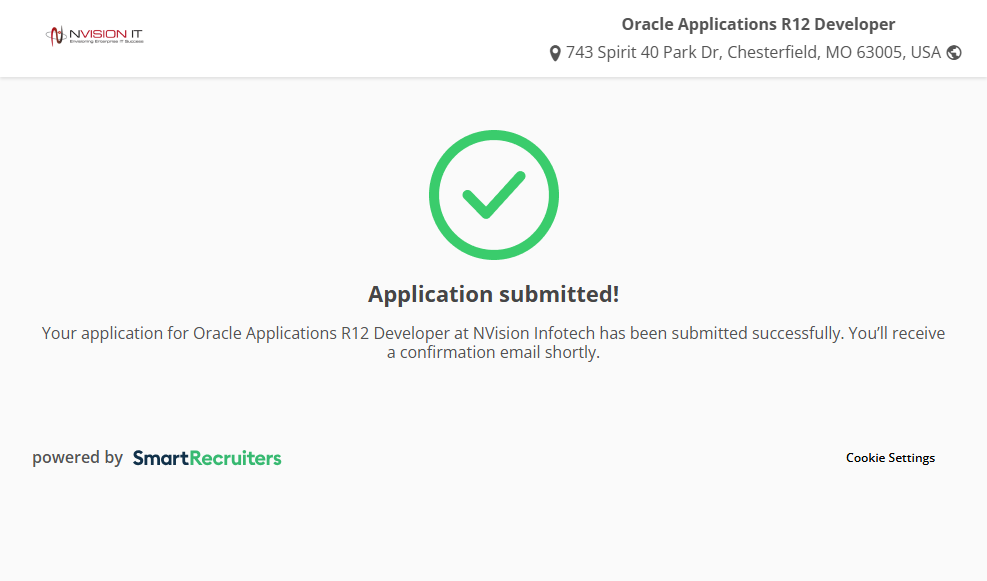
Task: Click the 'USA' text in header address
Action: [925, 52]
